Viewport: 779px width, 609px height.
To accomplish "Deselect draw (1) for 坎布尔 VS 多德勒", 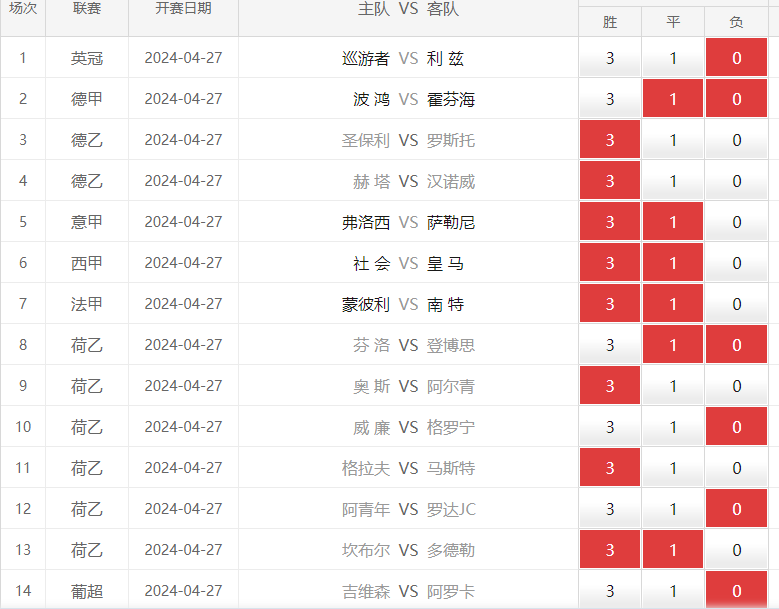I will [x=673, y=549].
